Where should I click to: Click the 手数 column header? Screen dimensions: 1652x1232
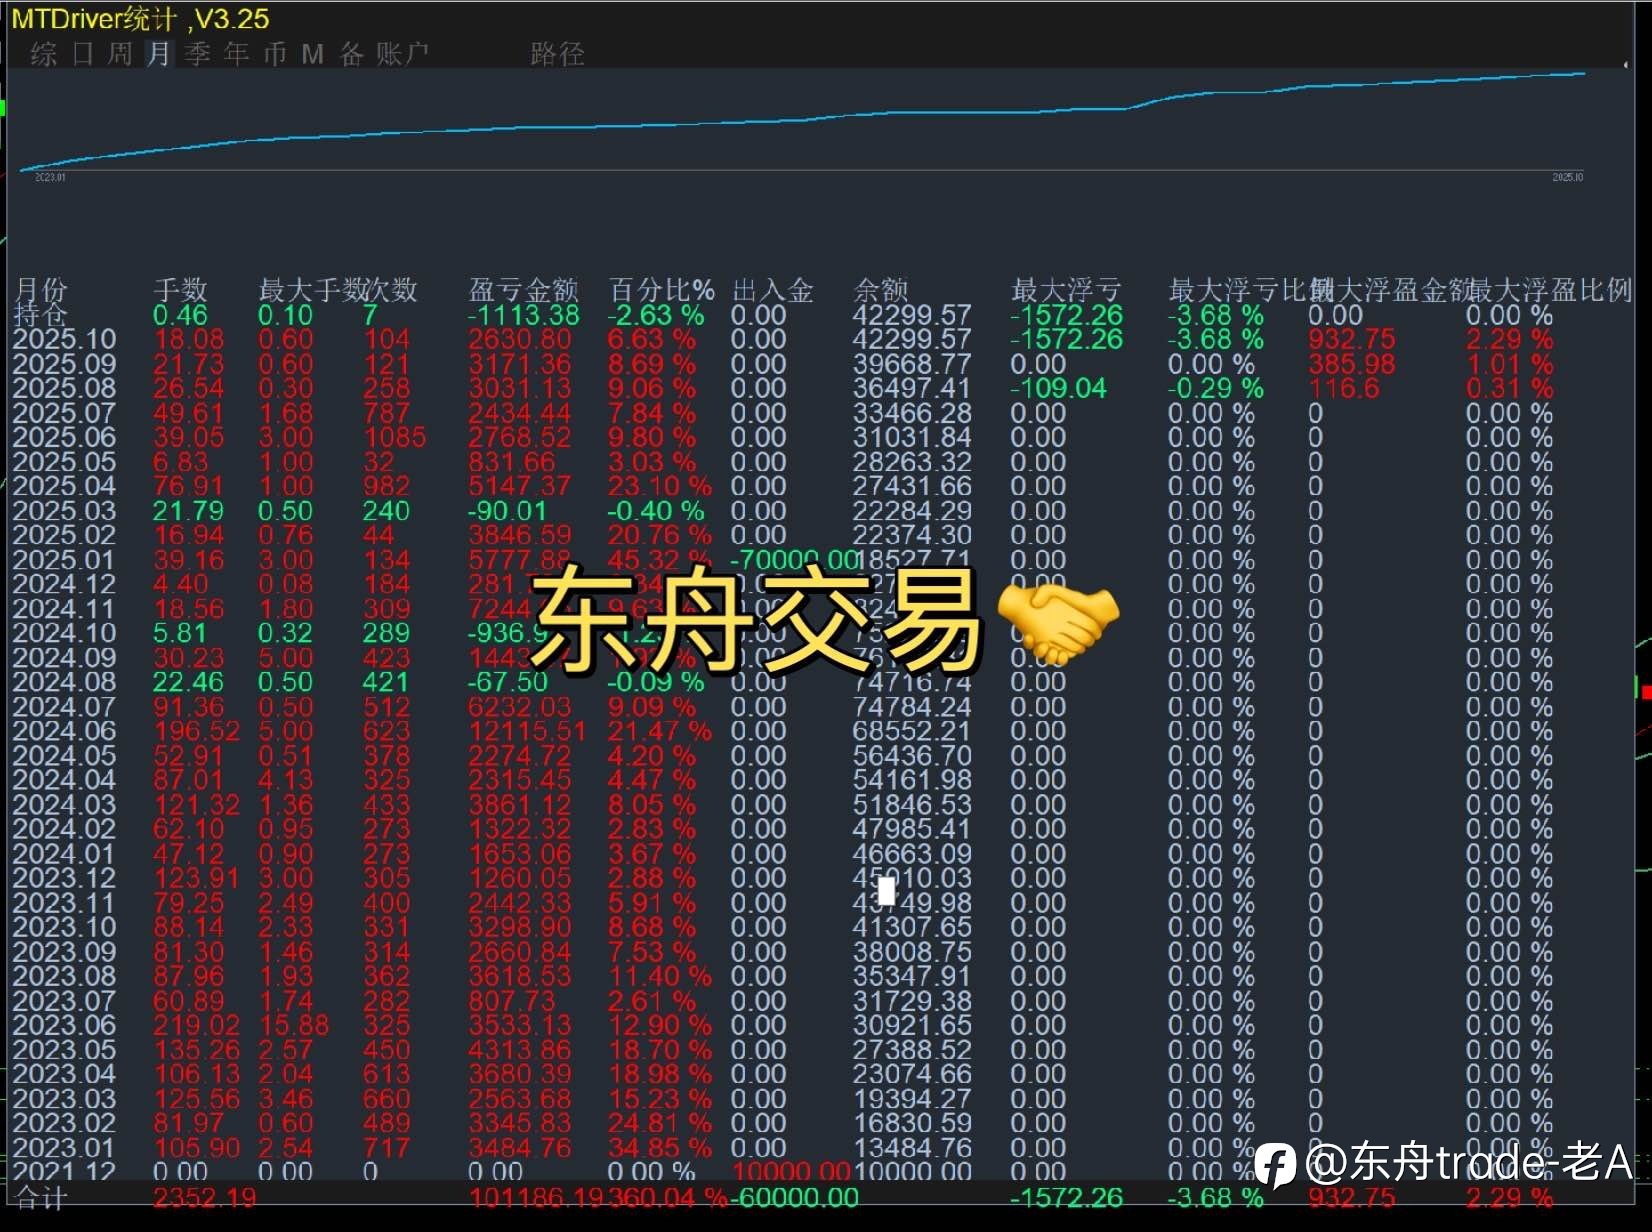pos(180,290)
